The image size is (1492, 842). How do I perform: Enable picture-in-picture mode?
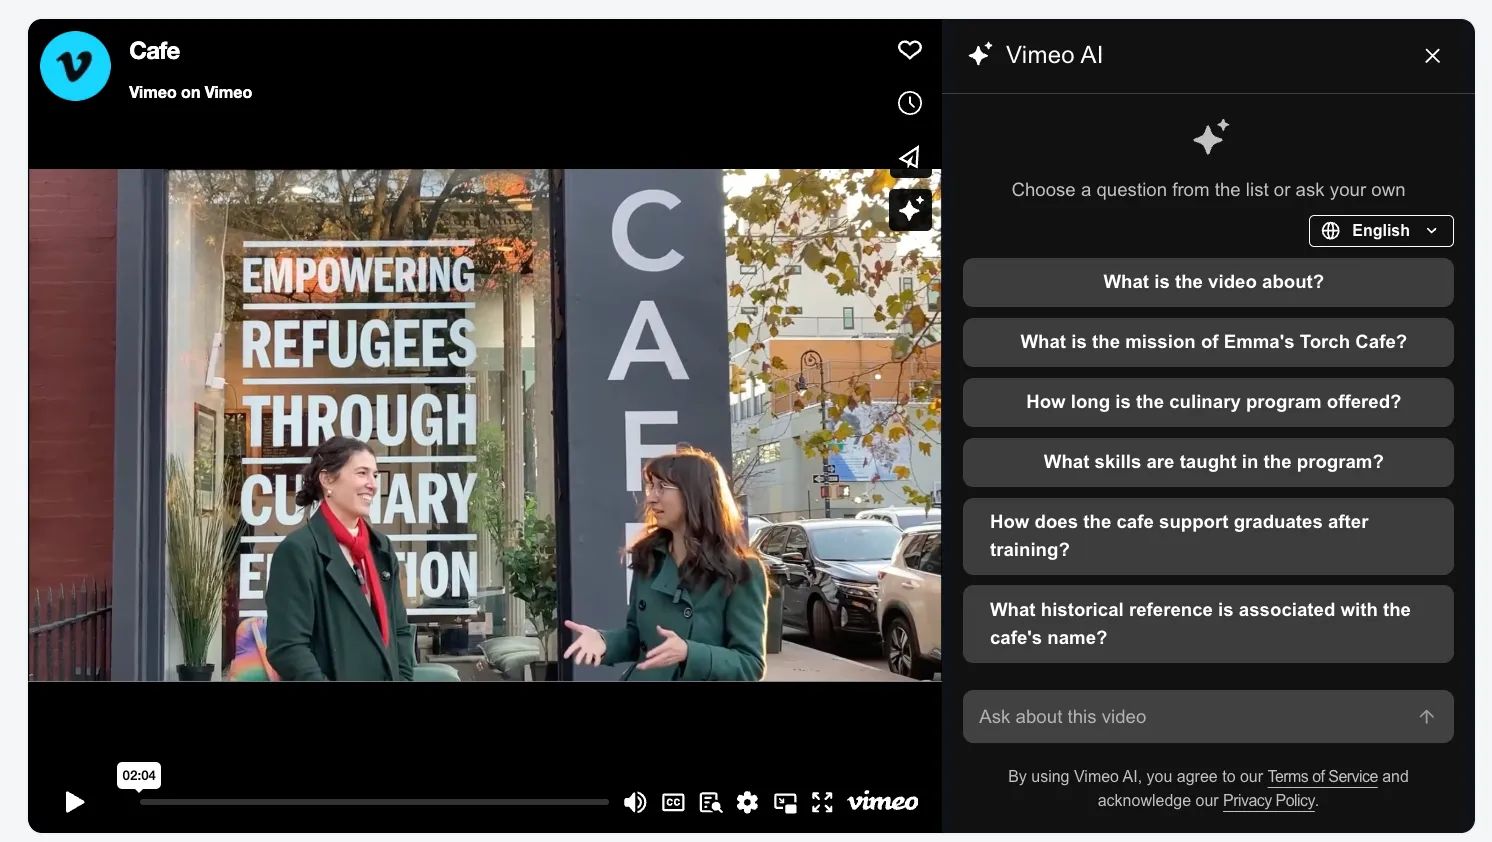[x=785, y=802]
